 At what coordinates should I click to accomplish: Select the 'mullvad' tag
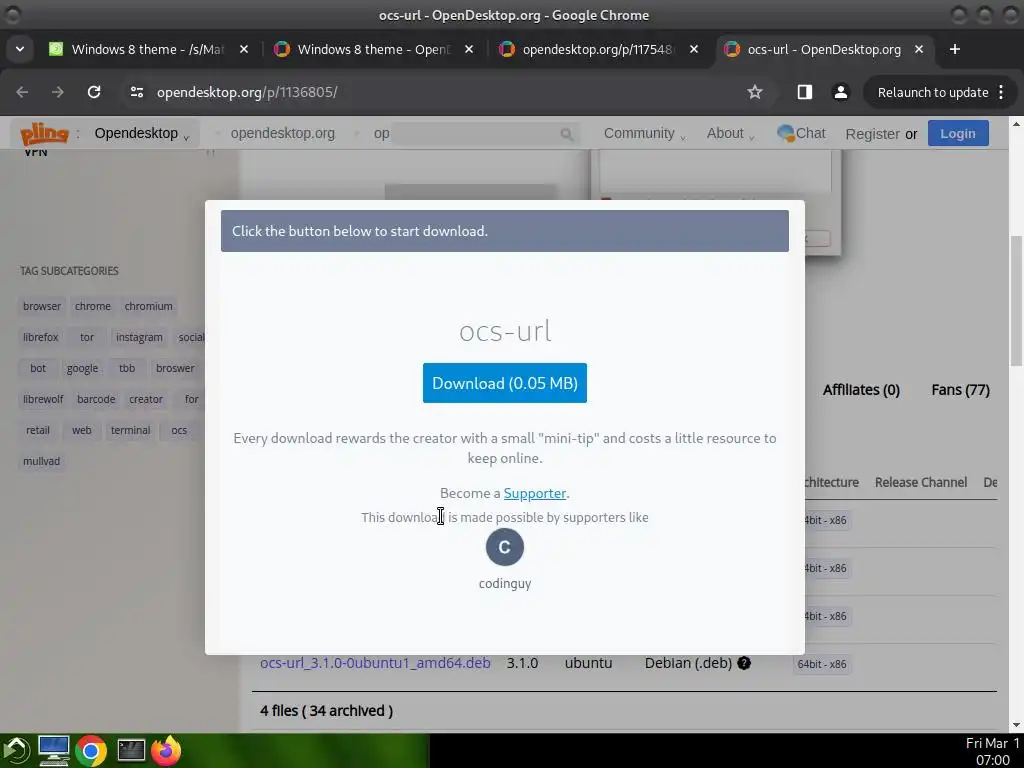[42, 461]
